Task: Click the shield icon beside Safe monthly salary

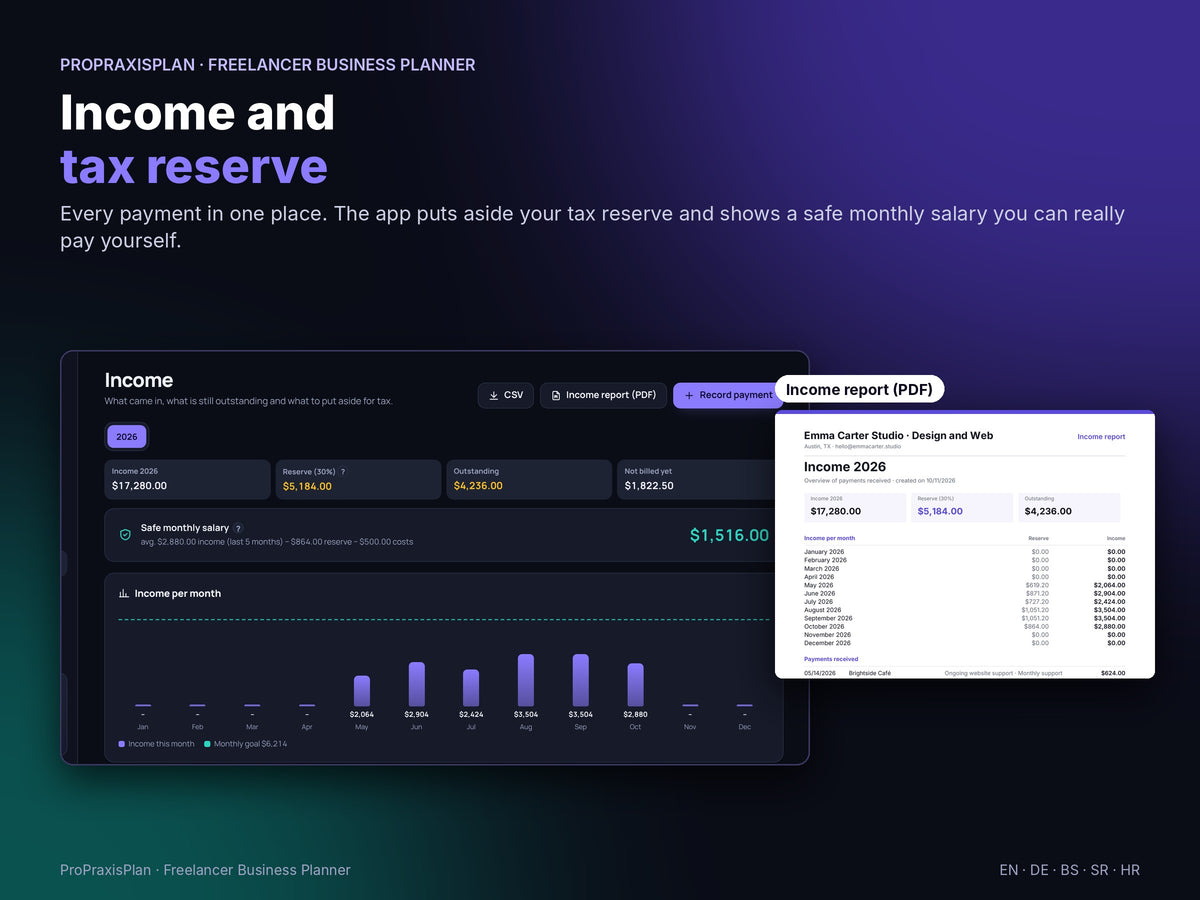Action: [125, 535]
